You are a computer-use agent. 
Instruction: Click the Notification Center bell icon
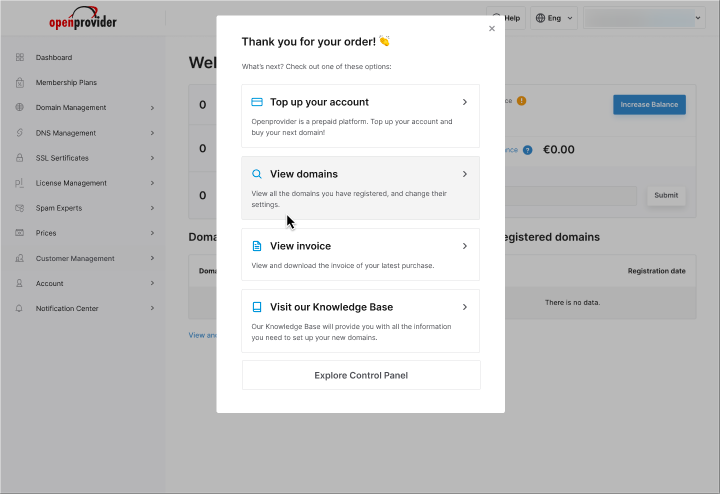pos(19,309)
